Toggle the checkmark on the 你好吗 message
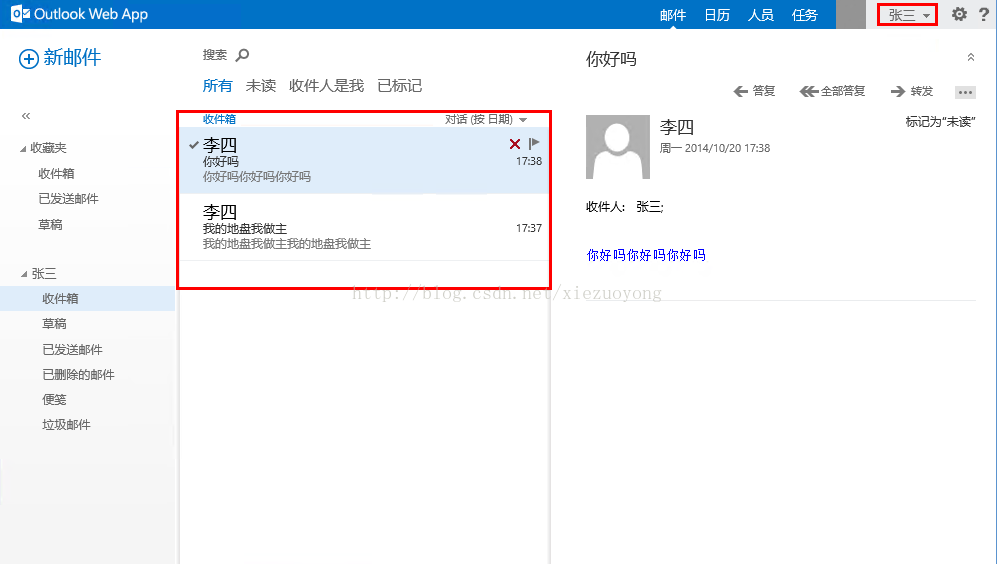 [x=194, y=145]
